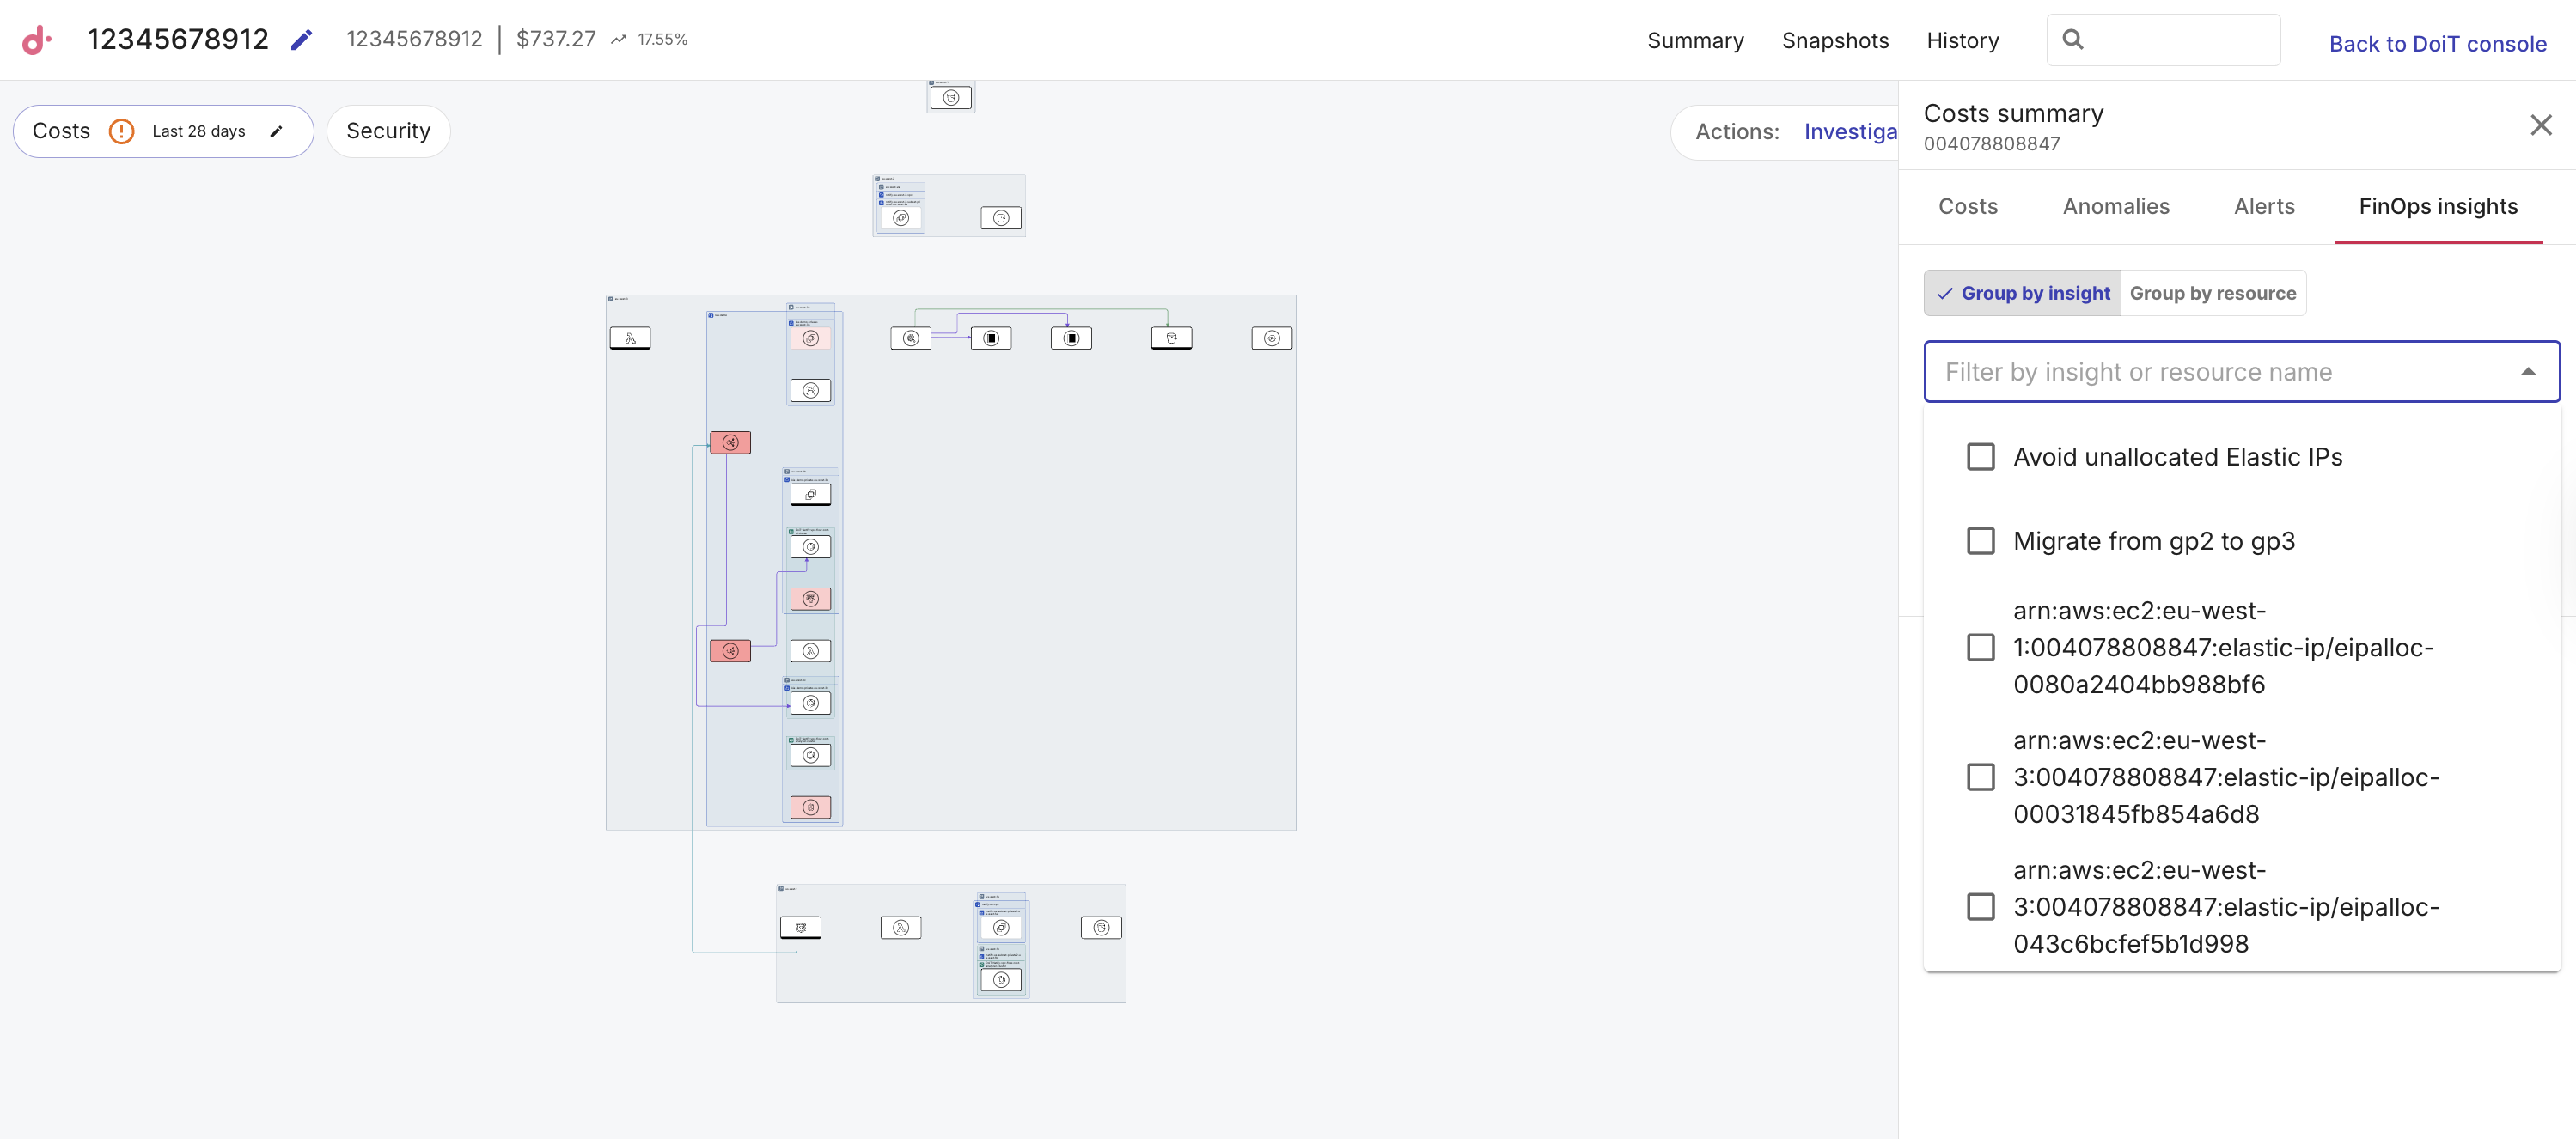Check the Migrate from gp2 to gp3 insight
Image resolution: width=2576 pixels, height=1139 pixels.
coord(1981,541)
